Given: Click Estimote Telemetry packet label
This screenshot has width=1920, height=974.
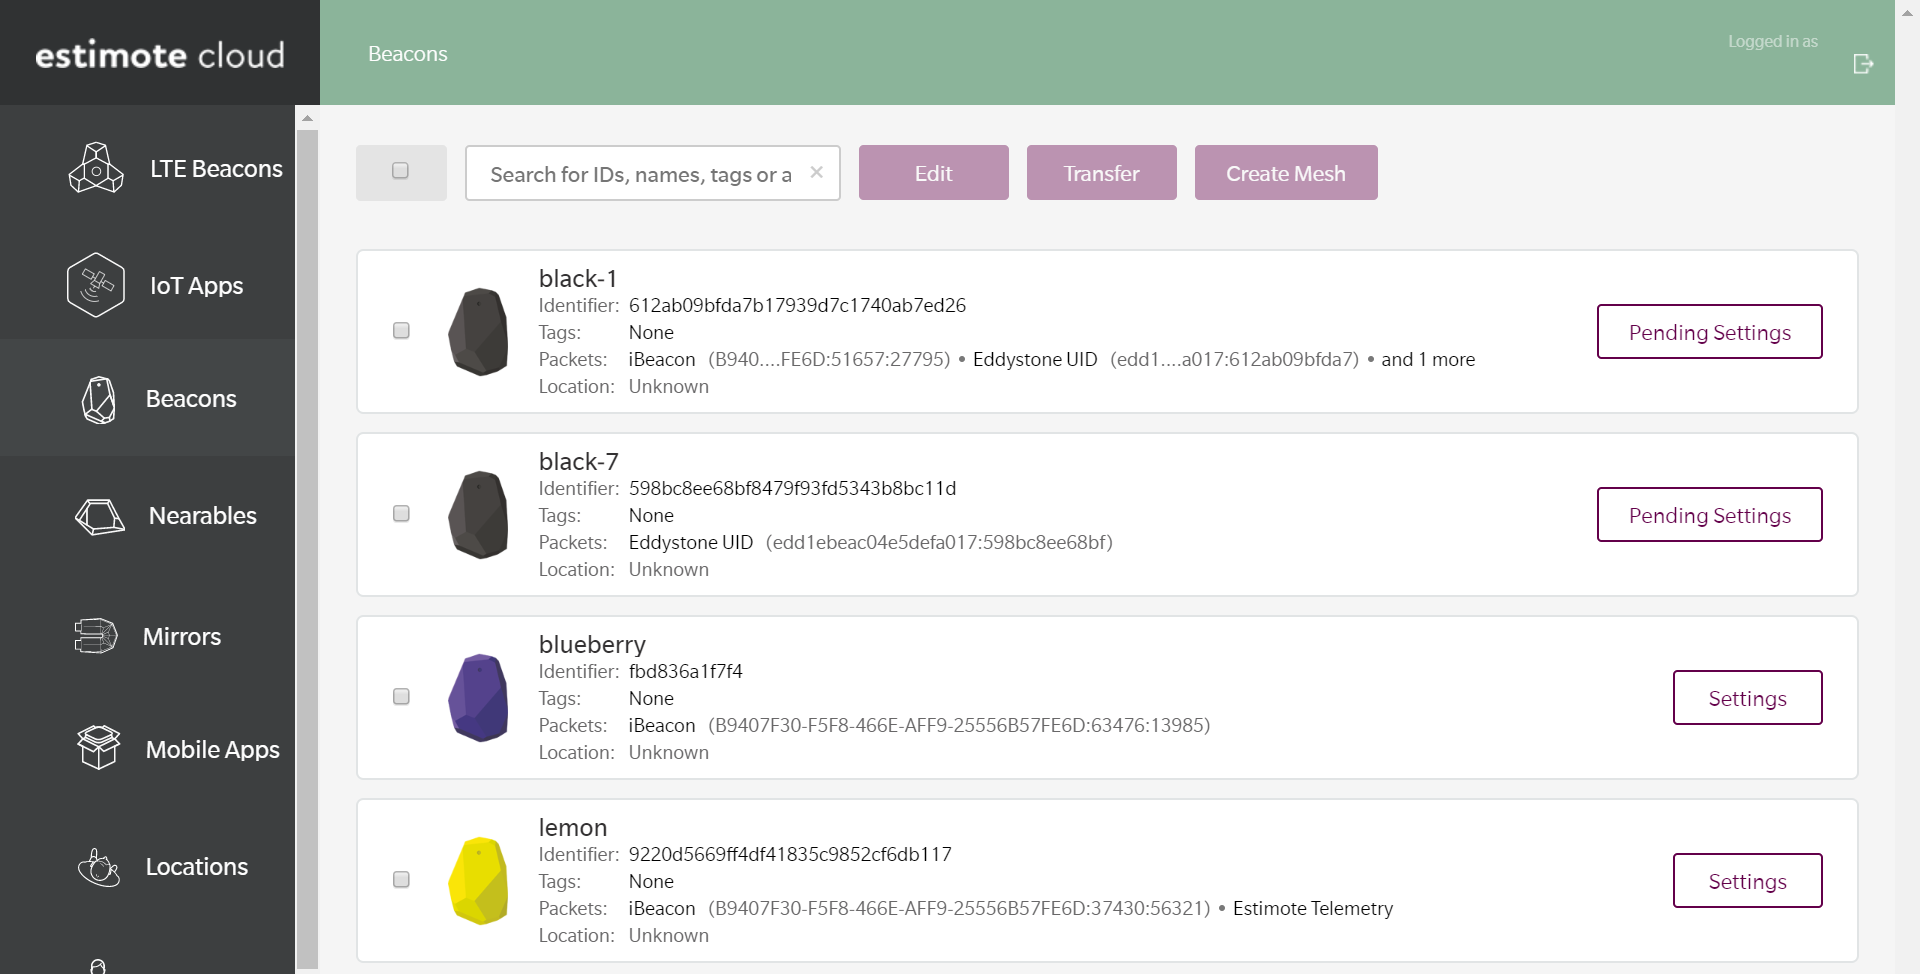Looking at the screenshot, I should tap(1313, 908).
